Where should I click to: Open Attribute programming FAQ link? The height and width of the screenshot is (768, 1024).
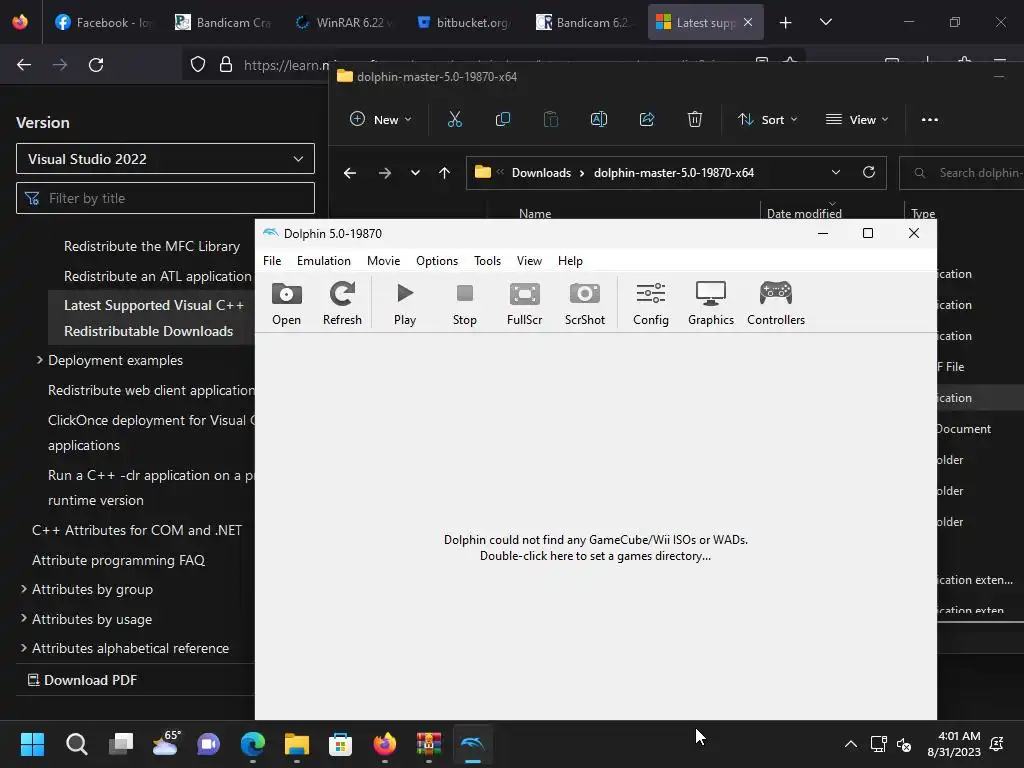click(118, 560)
